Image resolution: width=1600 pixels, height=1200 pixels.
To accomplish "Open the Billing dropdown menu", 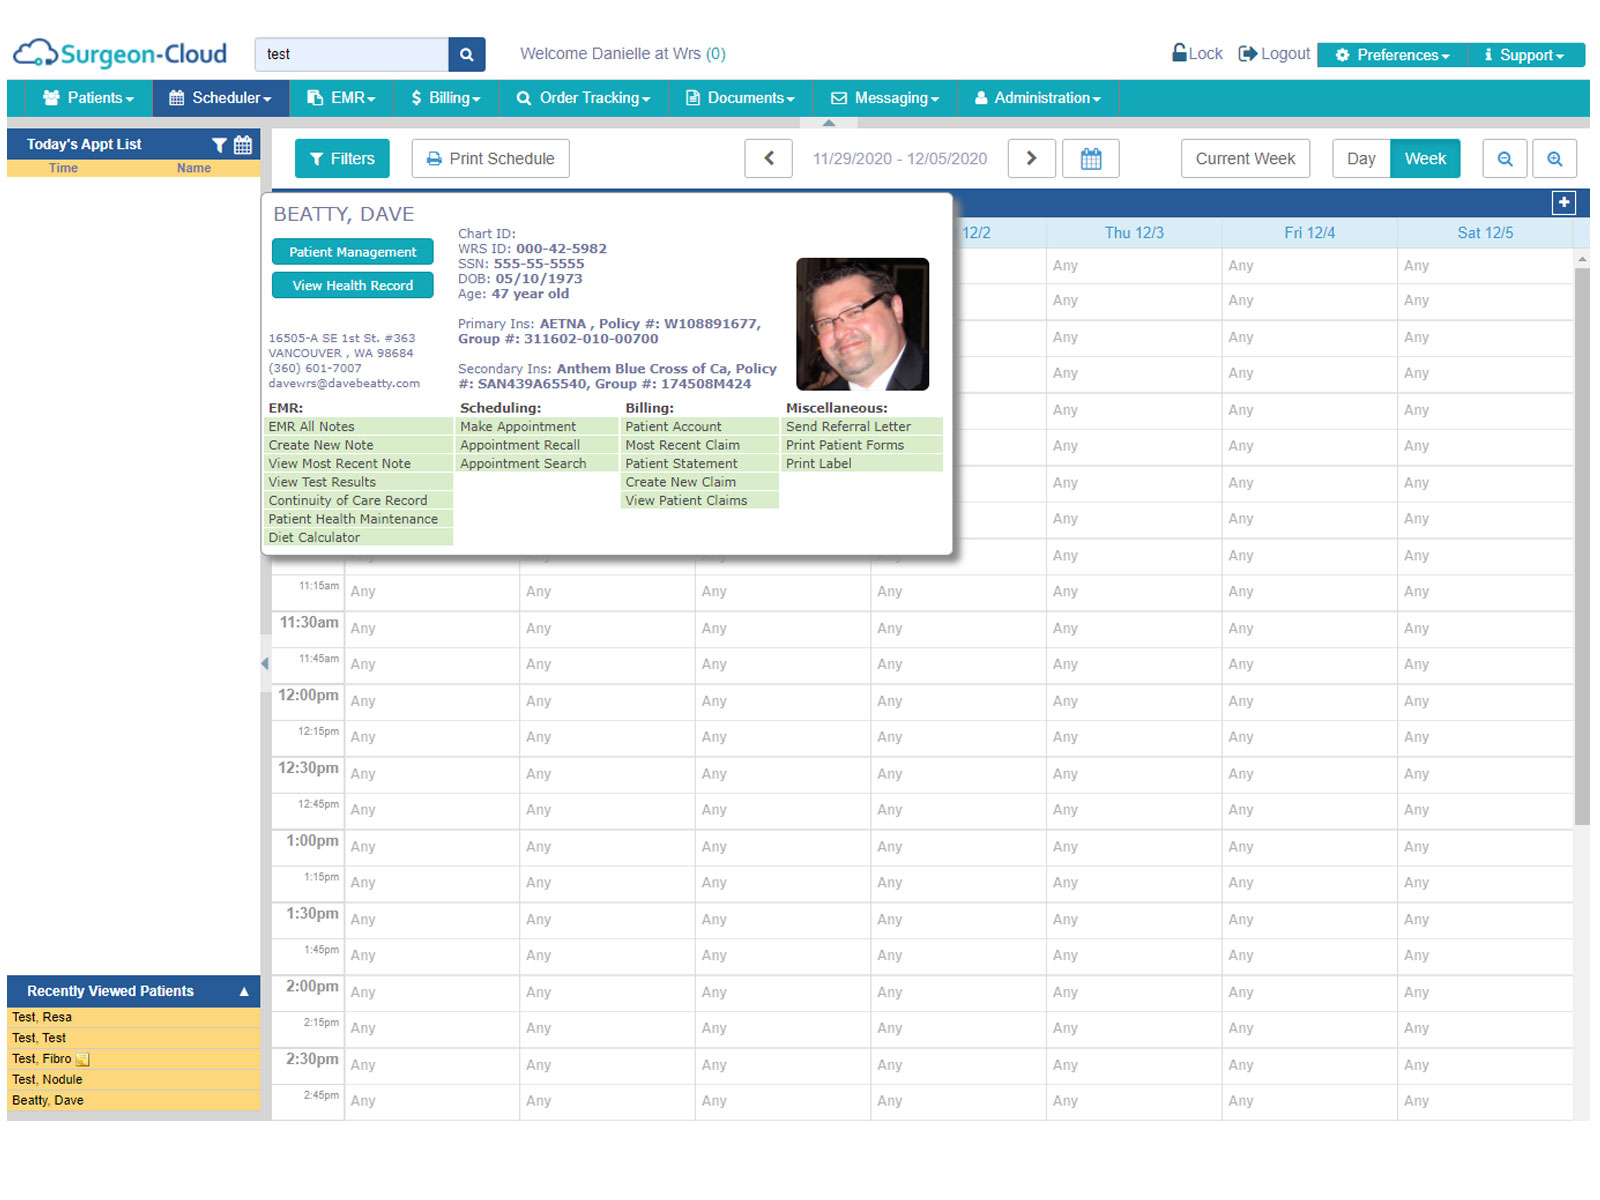I will pyautogui.click(x=446, y=98).
